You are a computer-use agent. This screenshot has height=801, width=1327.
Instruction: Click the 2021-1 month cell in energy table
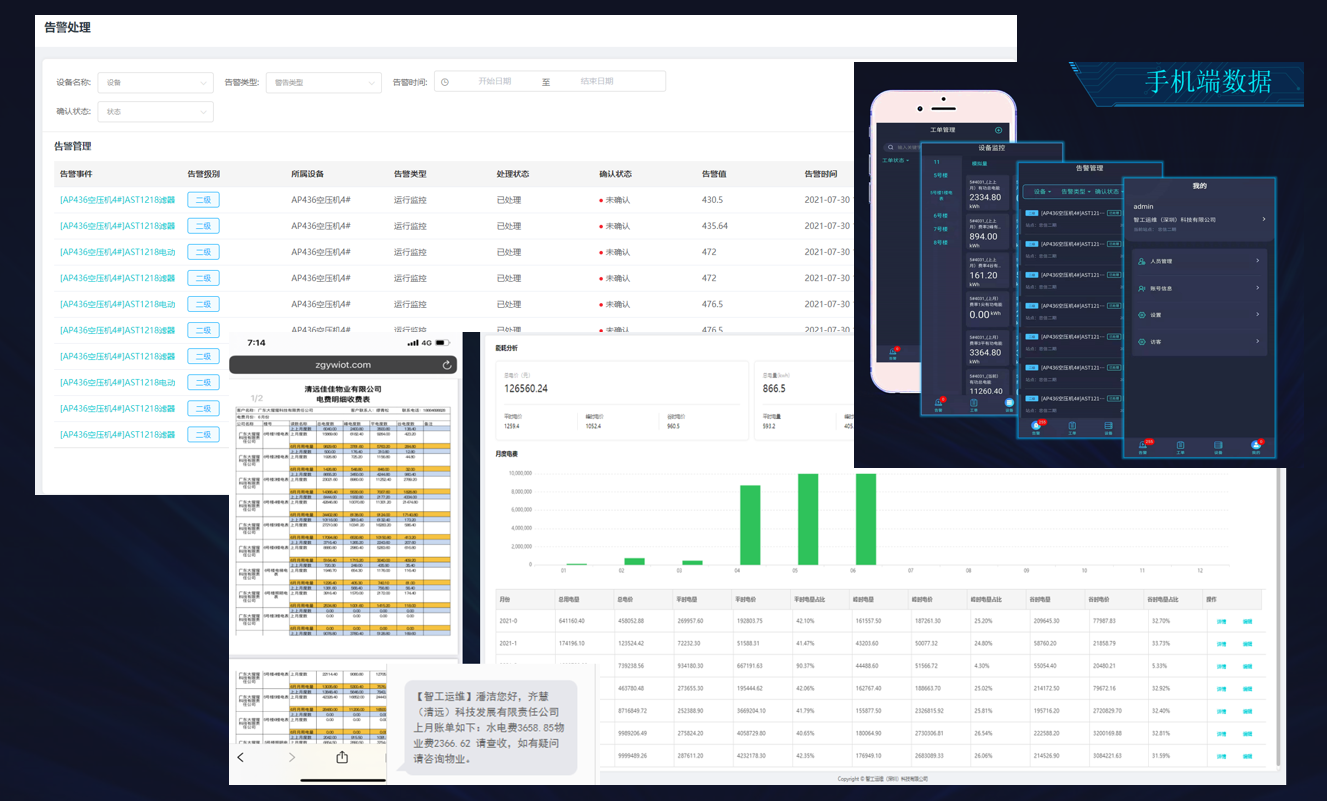pos(510,643)
